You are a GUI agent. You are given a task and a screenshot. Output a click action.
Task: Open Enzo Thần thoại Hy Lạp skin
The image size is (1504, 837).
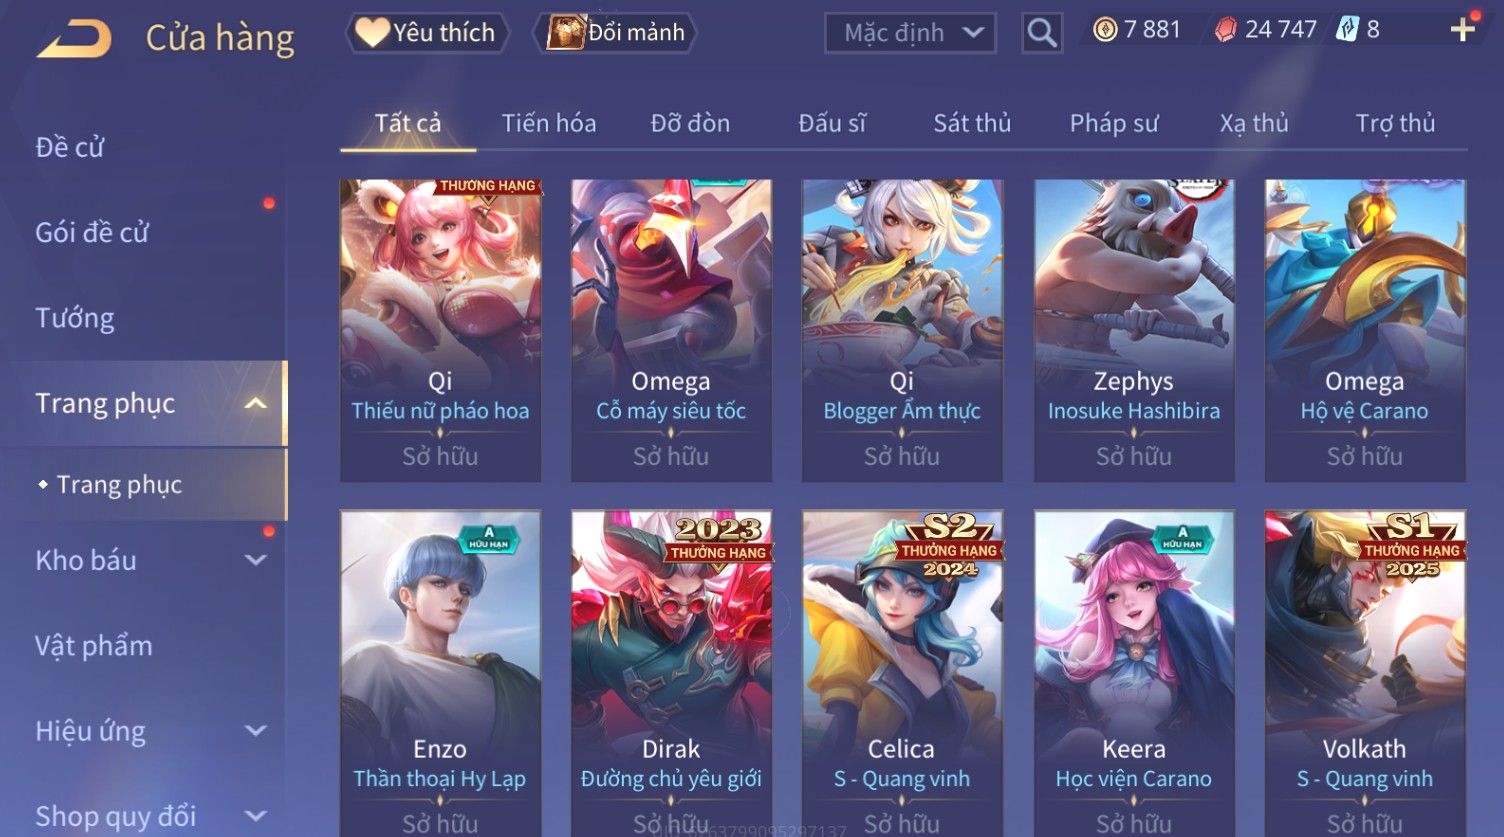pyautogui.click(x=440, y=672)
